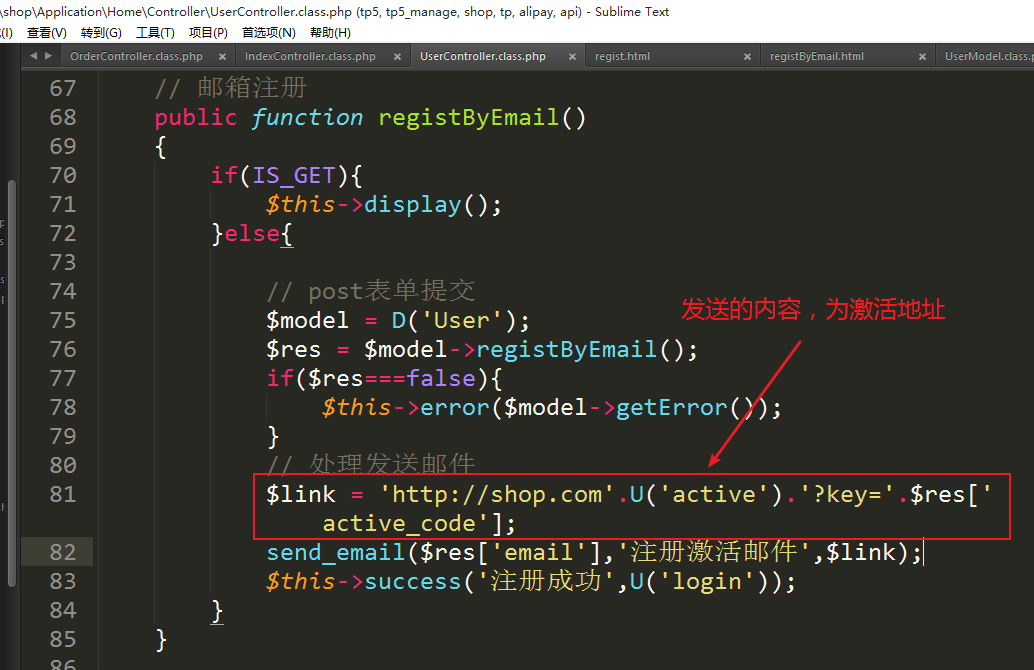Close the registByEmail.html tab

point(921,57)
